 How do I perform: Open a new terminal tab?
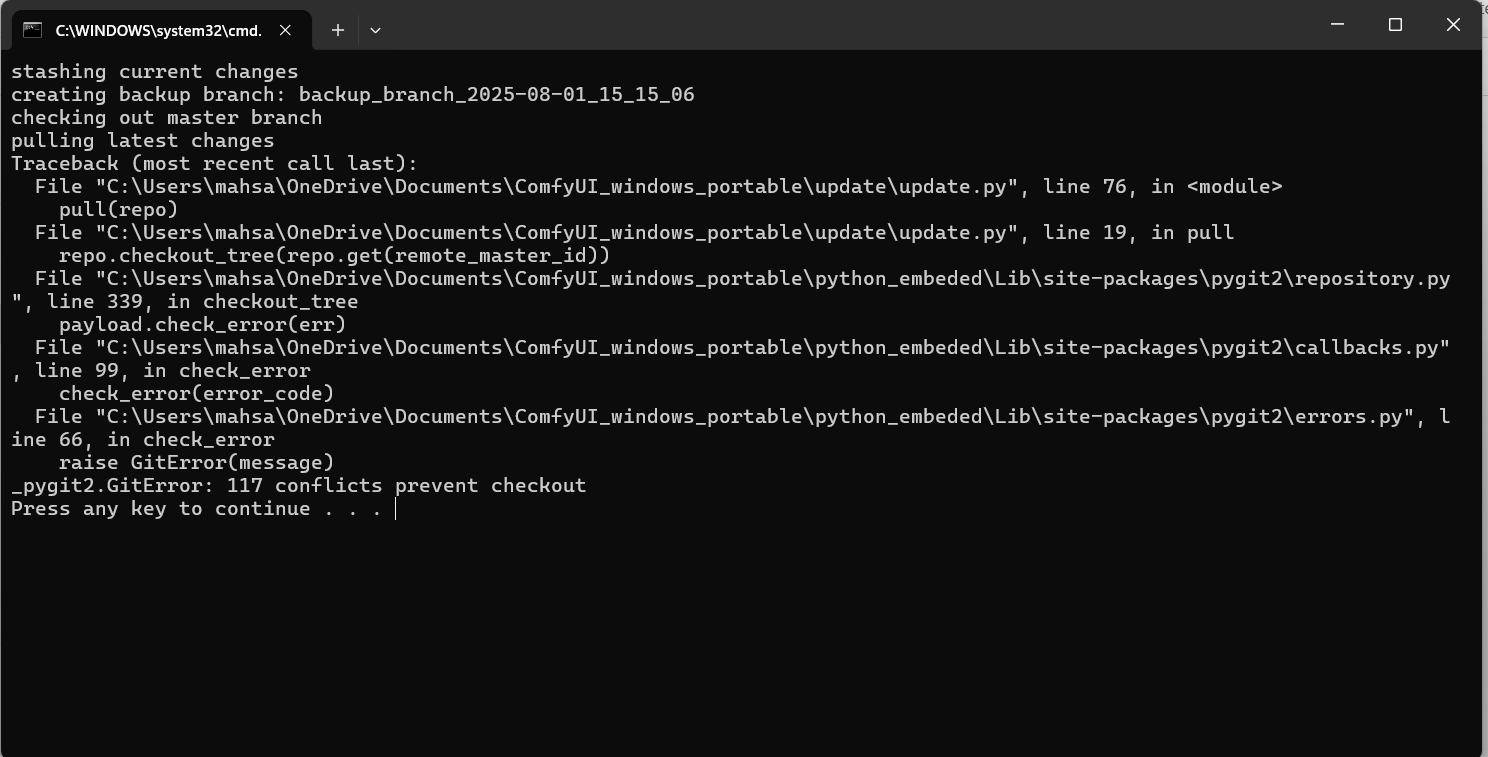click(x=338, y=30)
